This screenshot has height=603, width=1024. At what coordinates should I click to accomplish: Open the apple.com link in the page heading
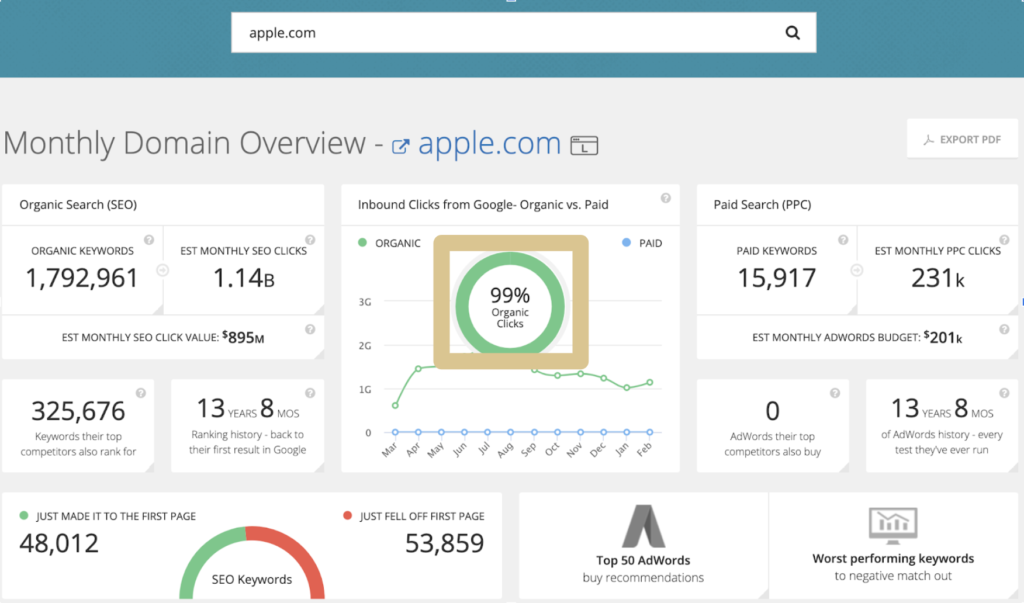[489, 143]
